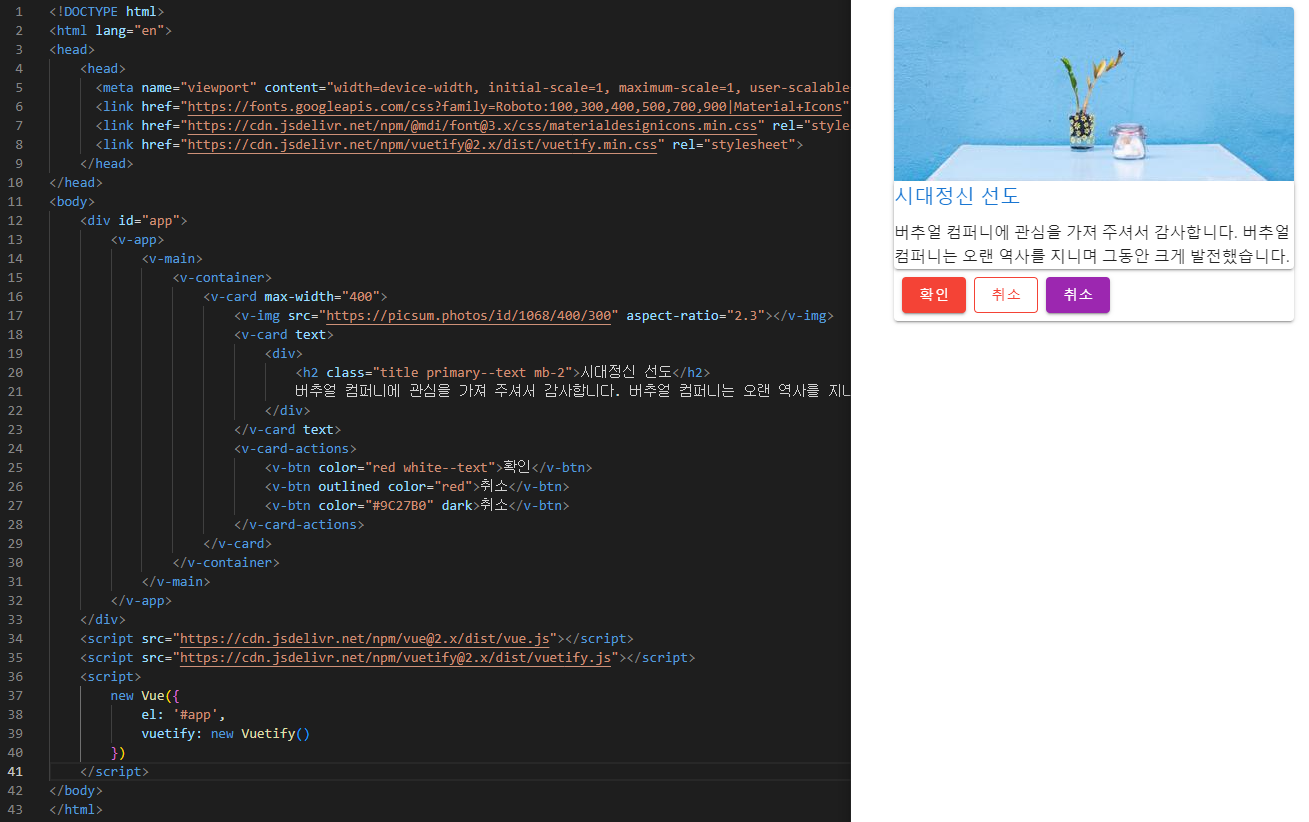Click the </body> closing tag

[76, 790]
